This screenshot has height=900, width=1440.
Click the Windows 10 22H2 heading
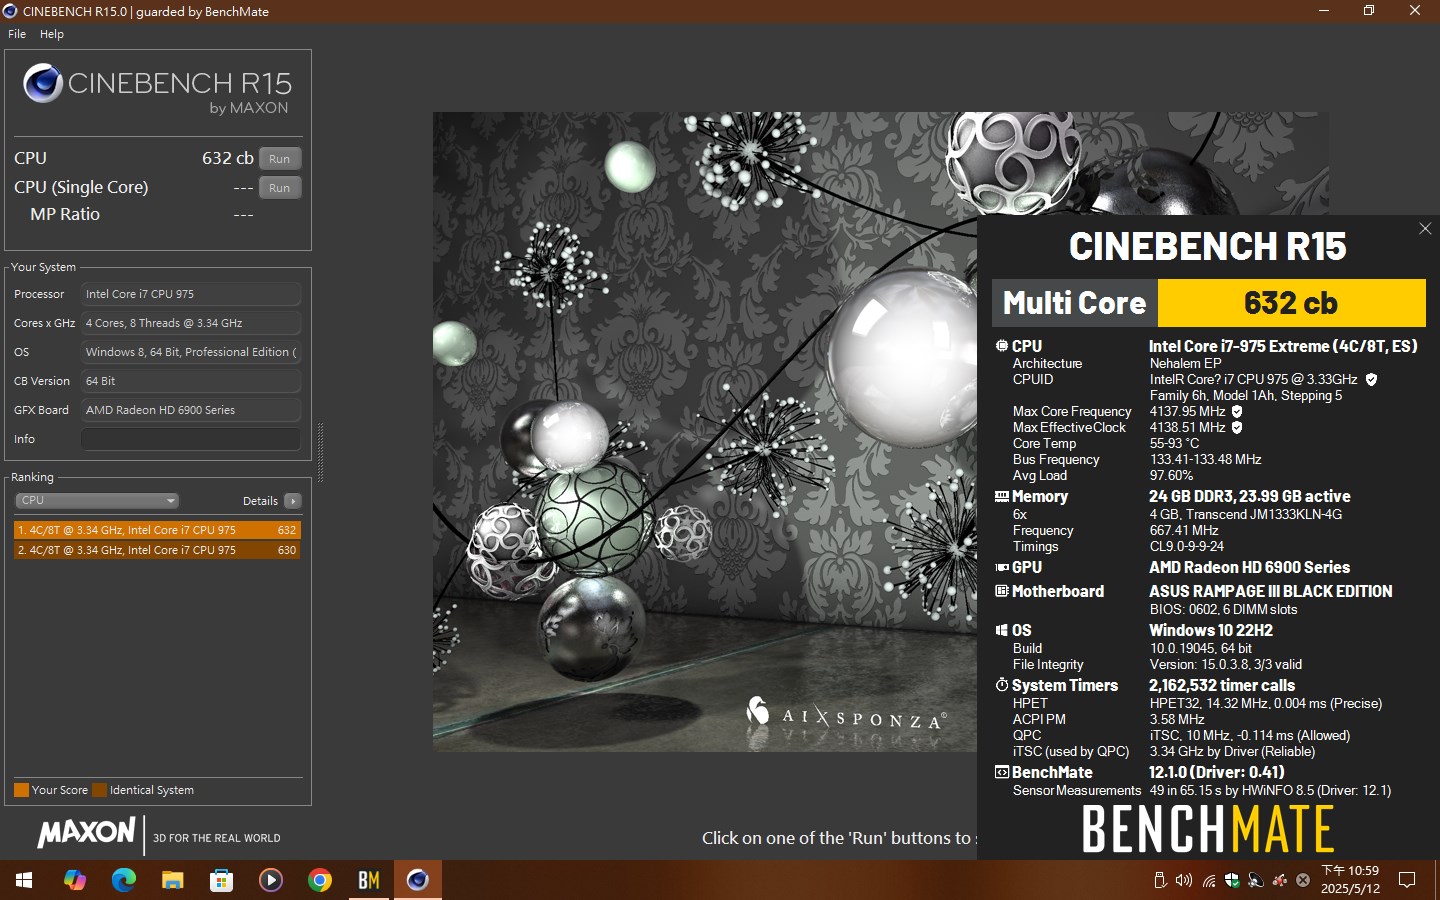(1211, 630)
